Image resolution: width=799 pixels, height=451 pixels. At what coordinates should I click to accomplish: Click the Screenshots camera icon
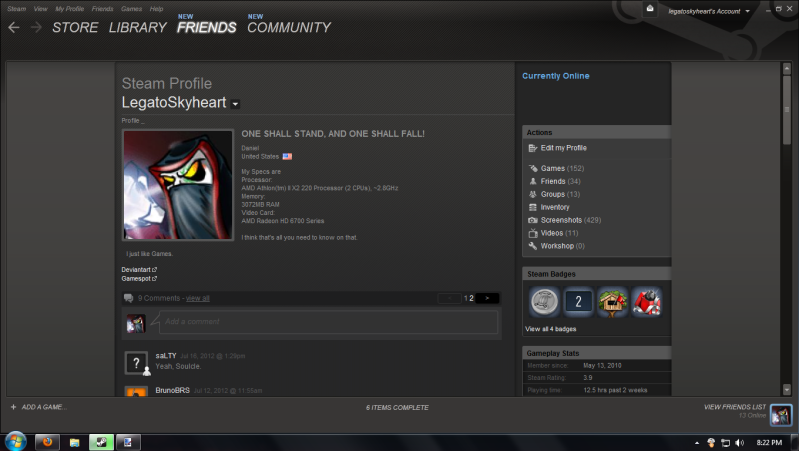(x=533, y=220)
